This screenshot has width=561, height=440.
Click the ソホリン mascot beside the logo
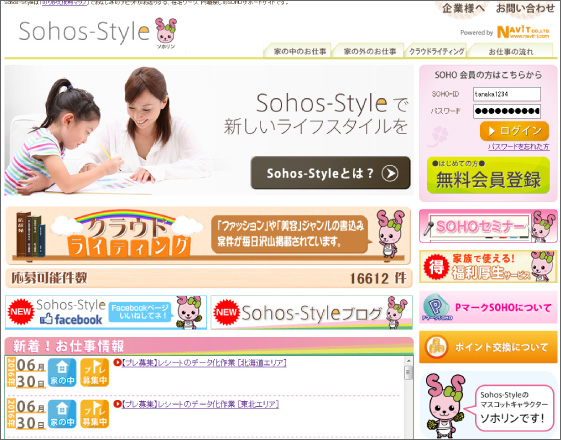(x=166, y=32)
